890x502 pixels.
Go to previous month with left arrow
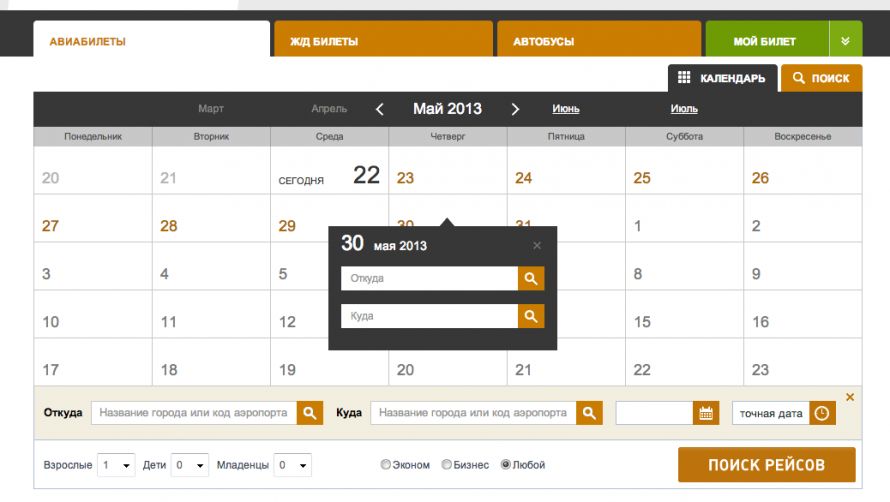(x=380, y=109)
